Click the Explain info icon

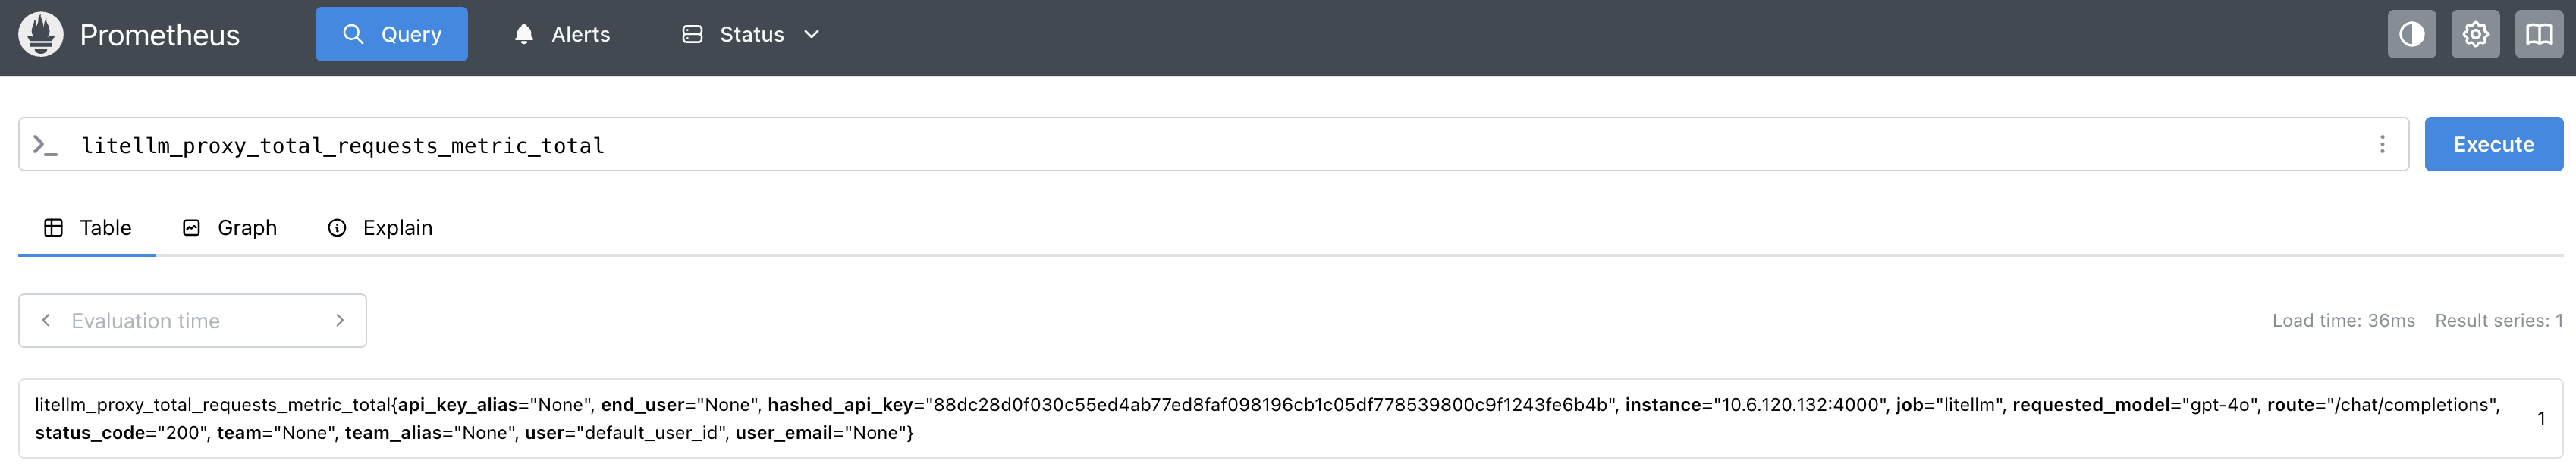pyautogui.click(x=337, y=227)
